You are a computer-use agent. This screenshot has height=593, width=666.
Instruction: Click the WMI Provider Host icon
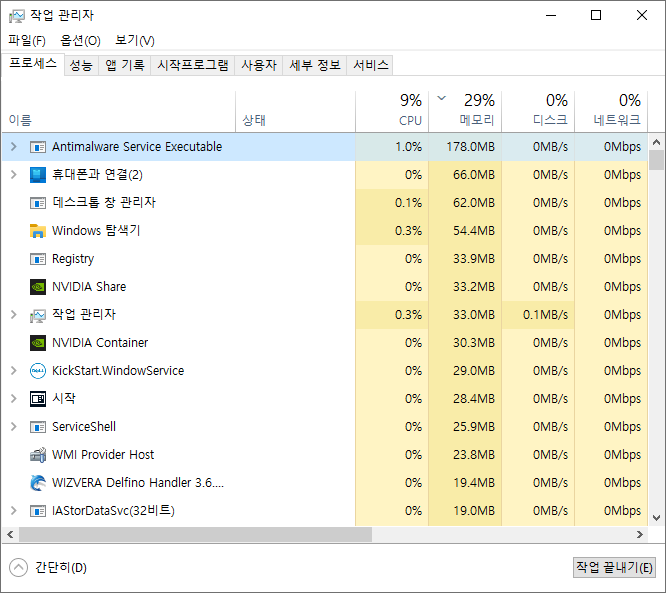pyautogui.click(x=38, y=455)
